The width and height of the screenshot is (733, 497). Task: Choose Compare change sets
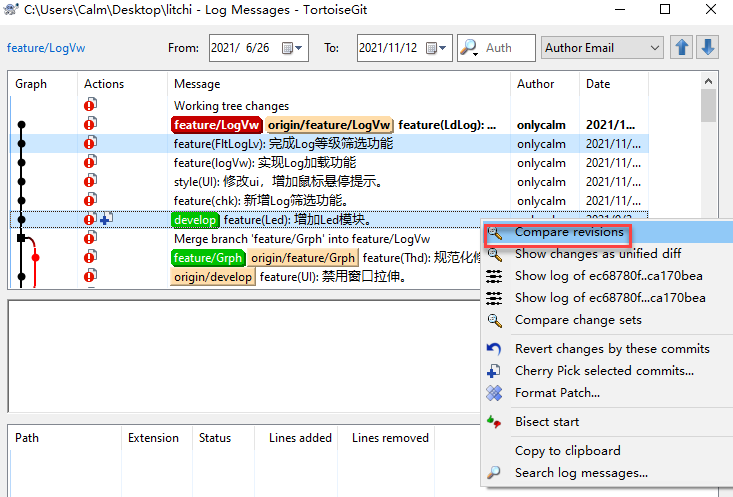[x=607, y=320]
